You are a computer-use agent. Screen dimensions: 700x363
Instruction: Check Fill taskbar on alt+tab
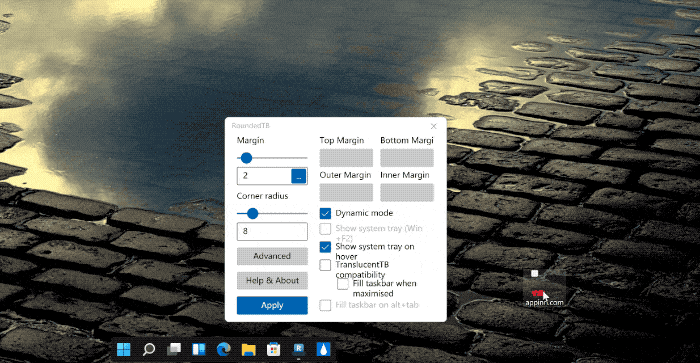[325, 305]
